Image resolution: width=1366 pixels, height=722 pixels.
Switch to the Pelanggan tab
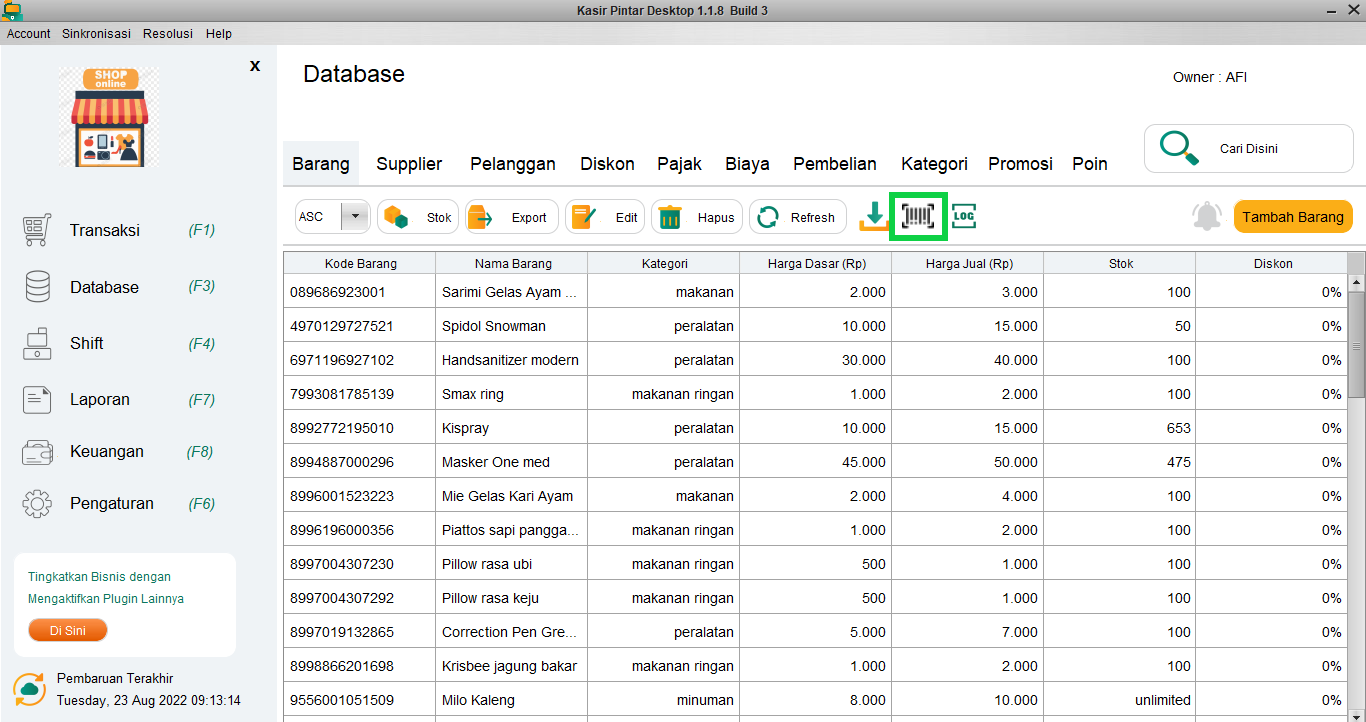click(513, 164)
